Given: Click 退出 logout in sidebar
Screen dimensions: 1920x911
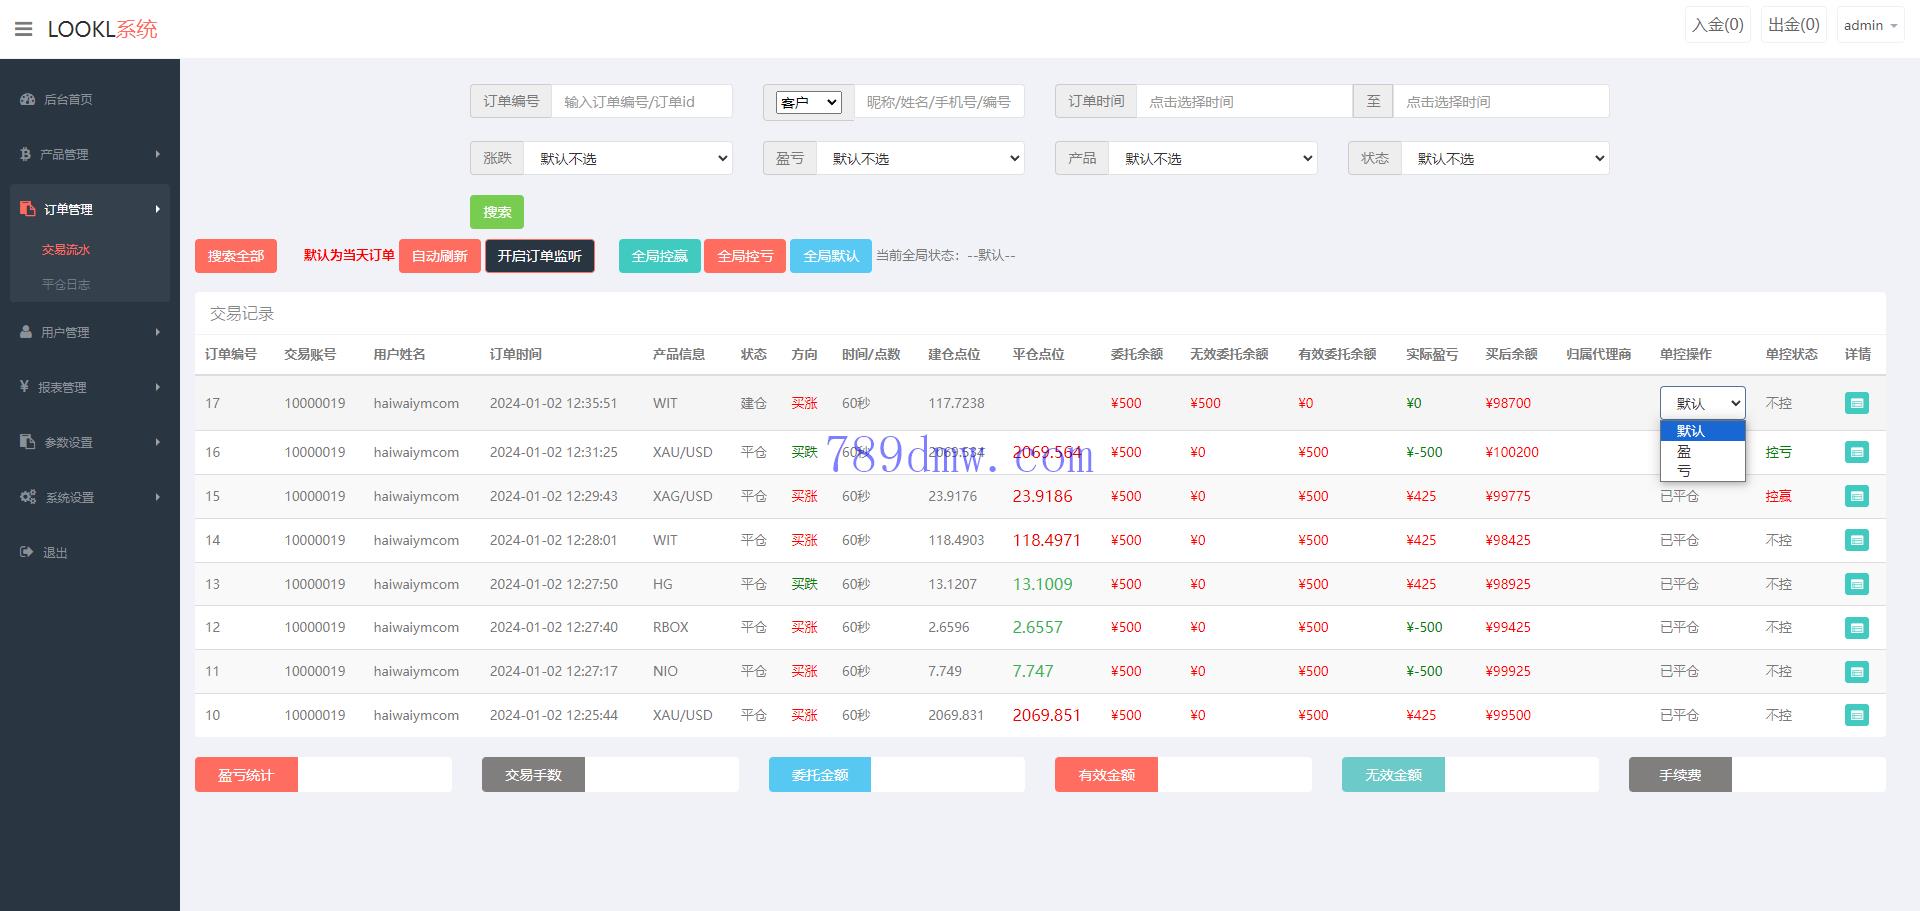Looking at the screenshot, I should tap(55, 552).
